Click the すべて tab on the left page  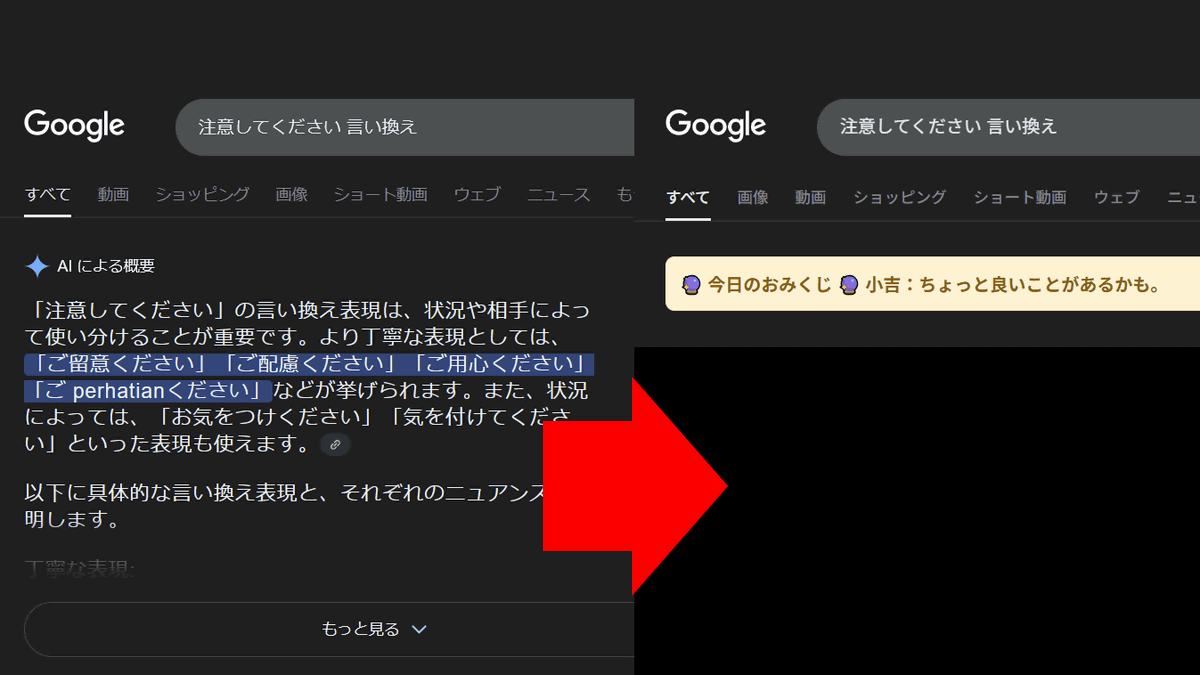(x=48, y=195)
